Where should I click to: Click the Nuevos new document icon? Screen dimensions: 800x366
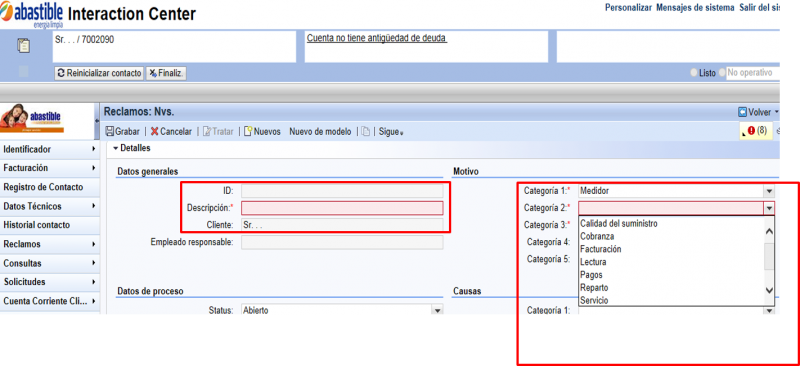point(248,131)
